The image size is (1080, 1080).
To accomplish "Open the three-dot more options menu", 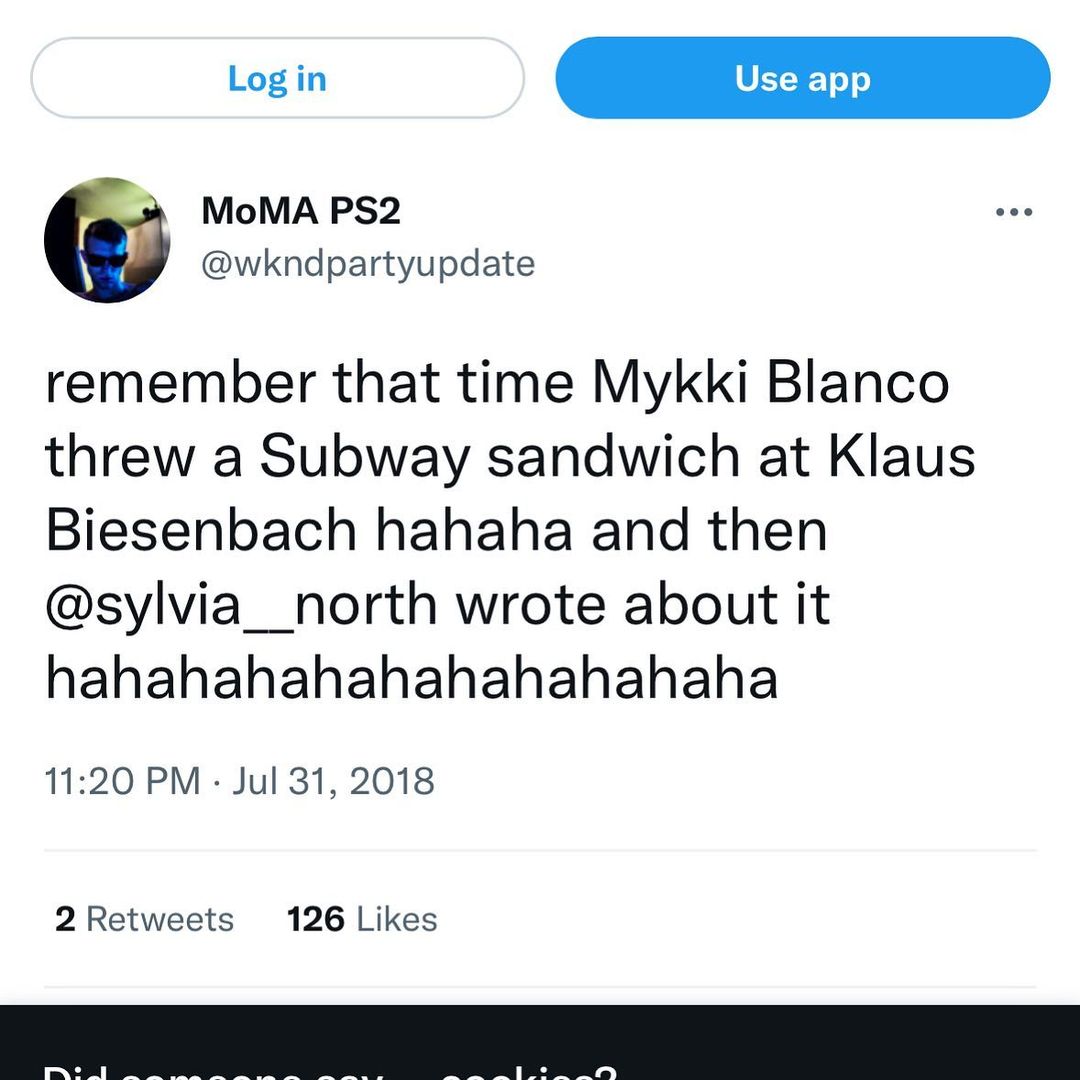I will click(1013, 212).
